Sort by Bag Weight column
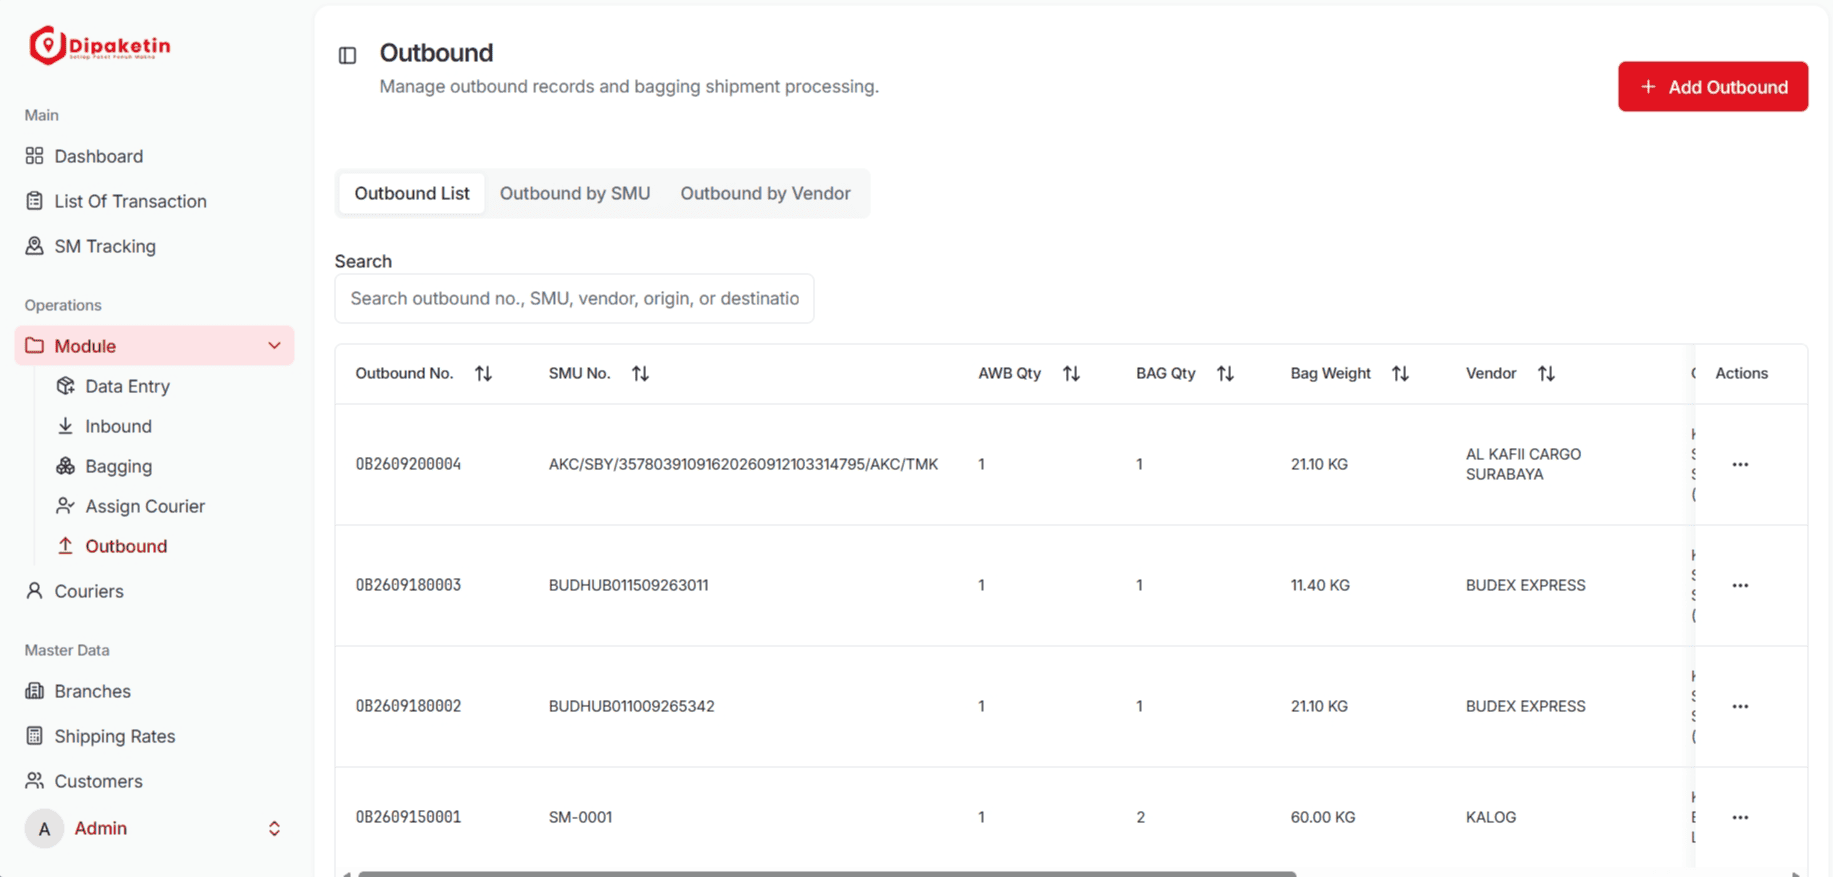 (1401, 373)
